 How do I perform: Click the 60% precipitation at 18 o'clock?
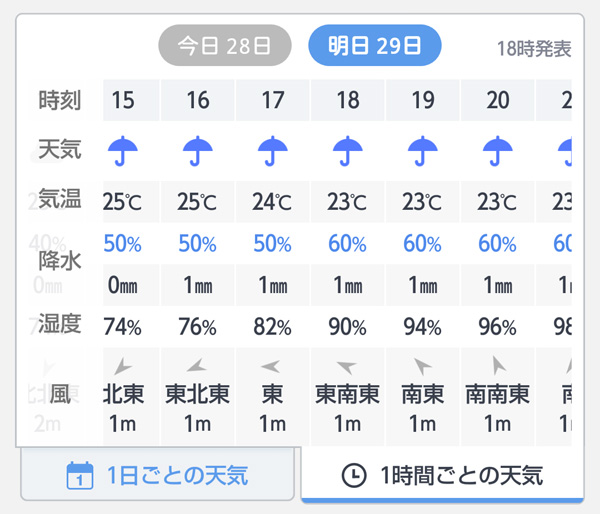348,244
